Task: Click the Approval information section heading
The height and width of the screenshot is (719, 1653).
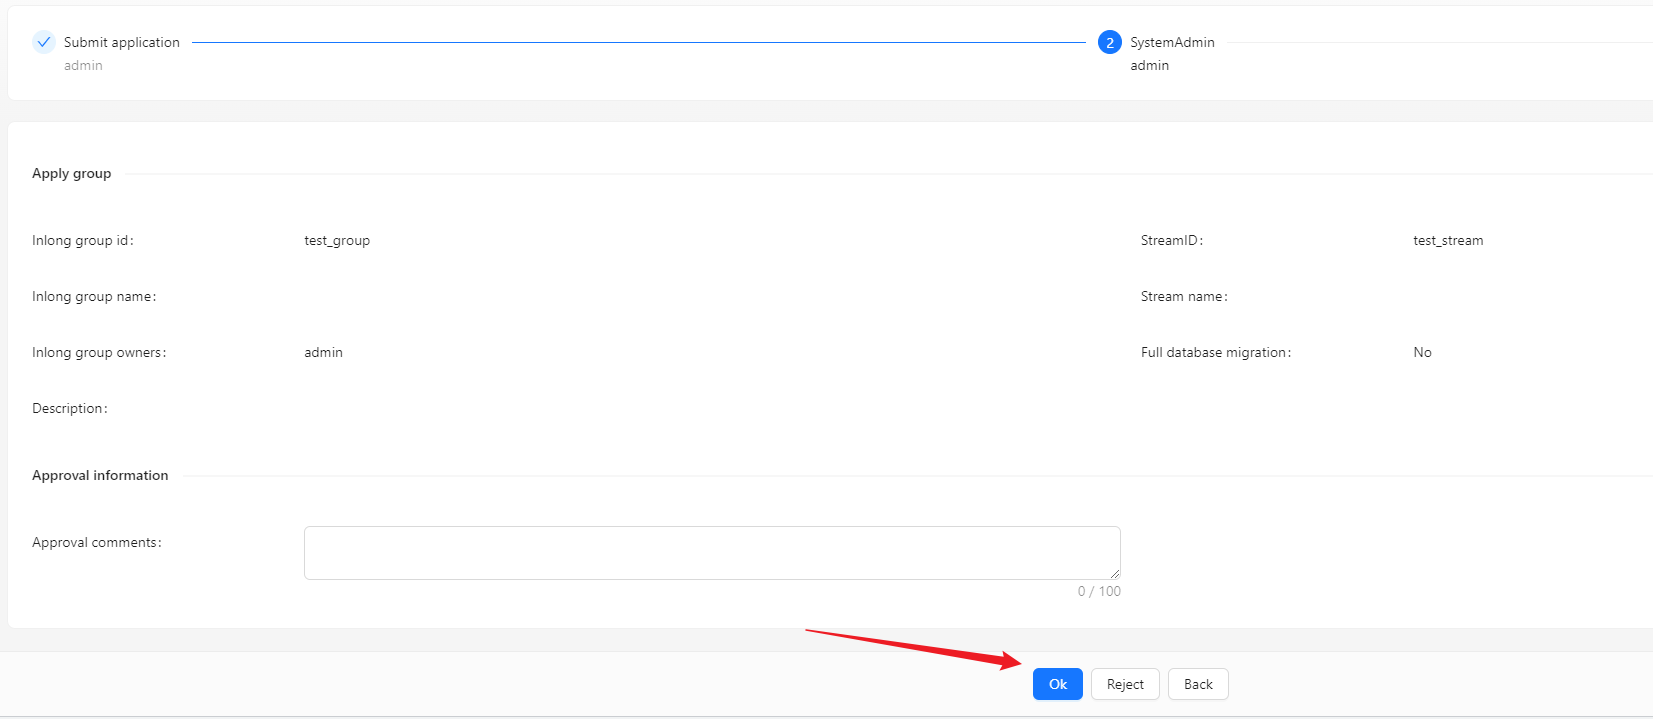Action: 100,475
